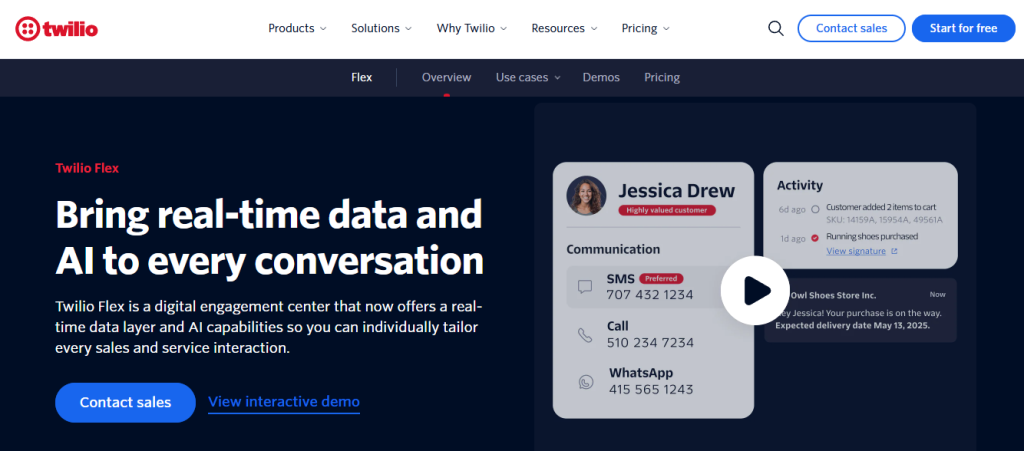The height and width of the screenshot is (451, 1024).
Task: Click the WhatsApp icon
Action: coord(585,382)
